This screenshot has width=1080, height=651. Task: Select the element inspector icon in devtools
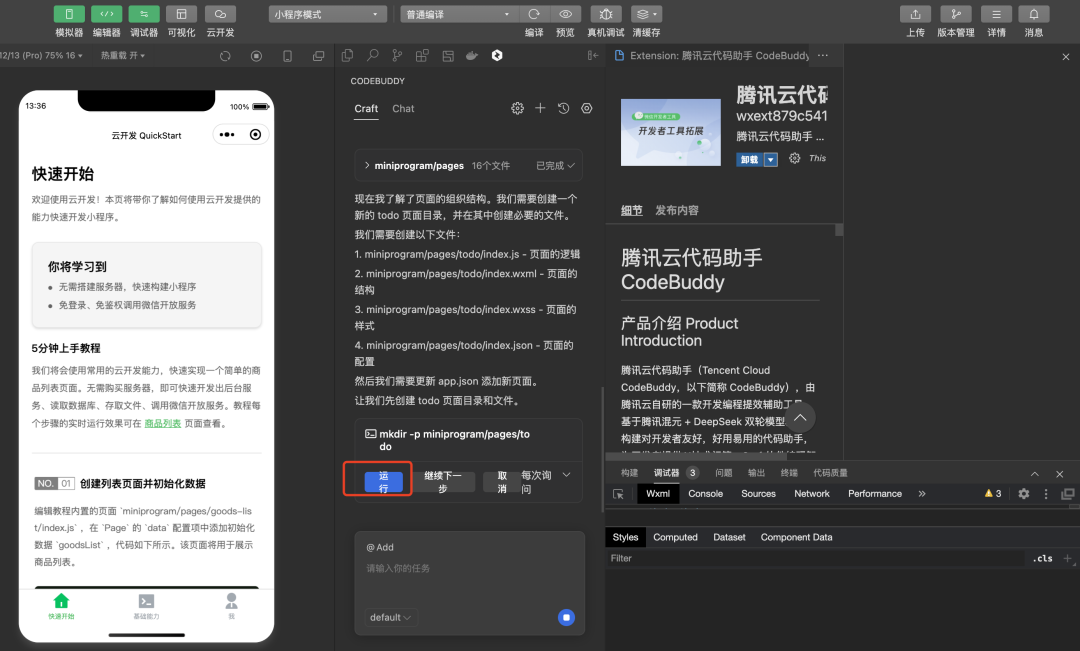[x=618, y=494]
